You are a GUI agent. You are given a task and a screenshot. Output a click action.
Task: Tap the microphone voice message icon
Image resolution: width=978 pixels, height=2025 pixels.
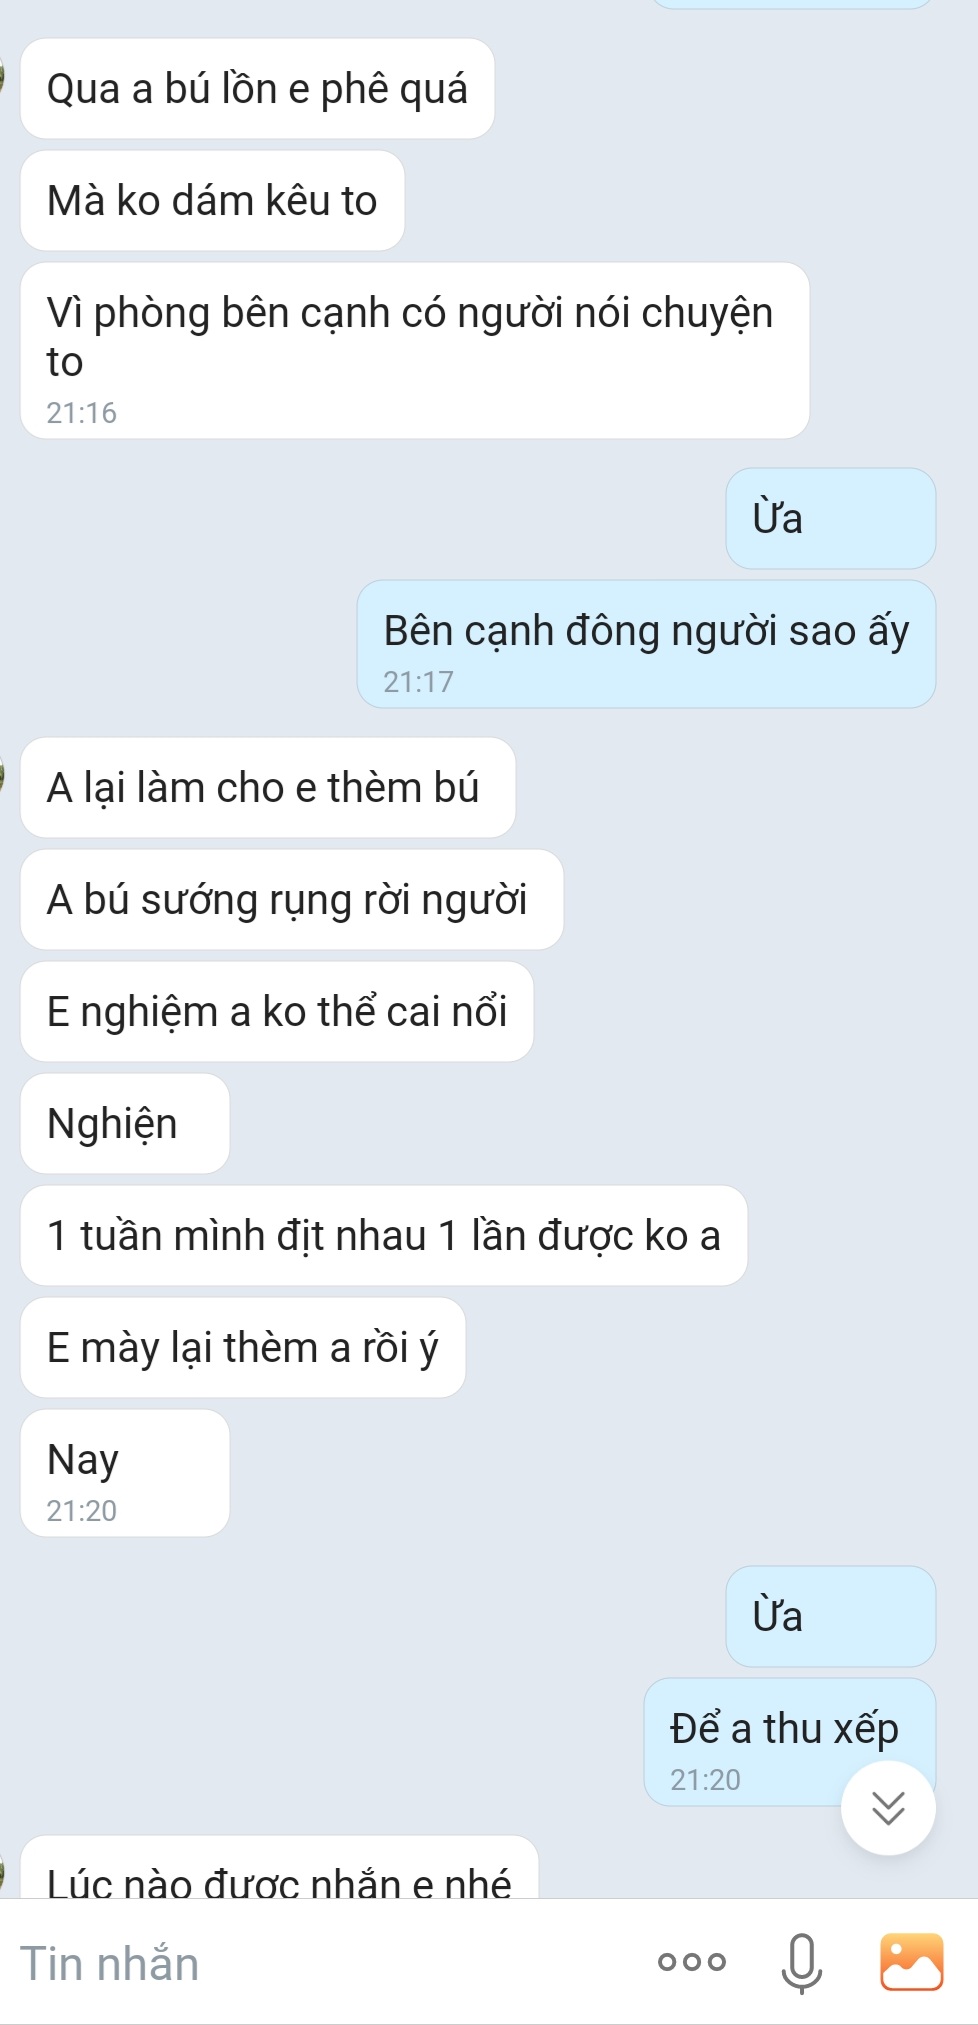tap(801, 1963)
